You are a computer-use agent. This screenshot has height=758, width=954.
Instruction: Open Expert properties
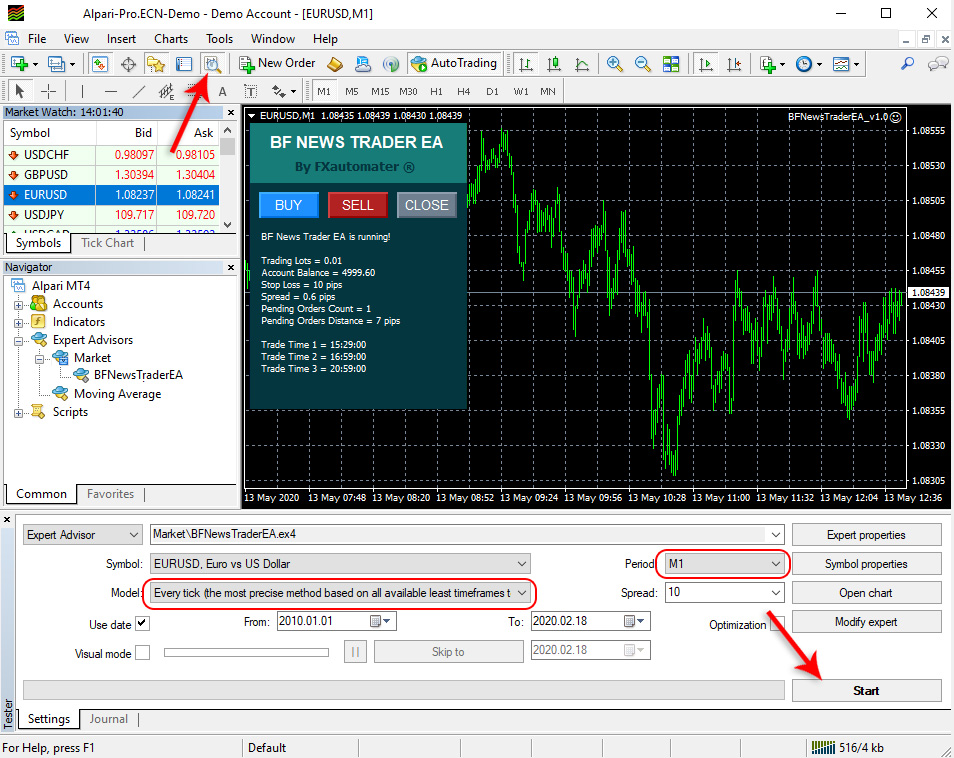coord(866,535)
